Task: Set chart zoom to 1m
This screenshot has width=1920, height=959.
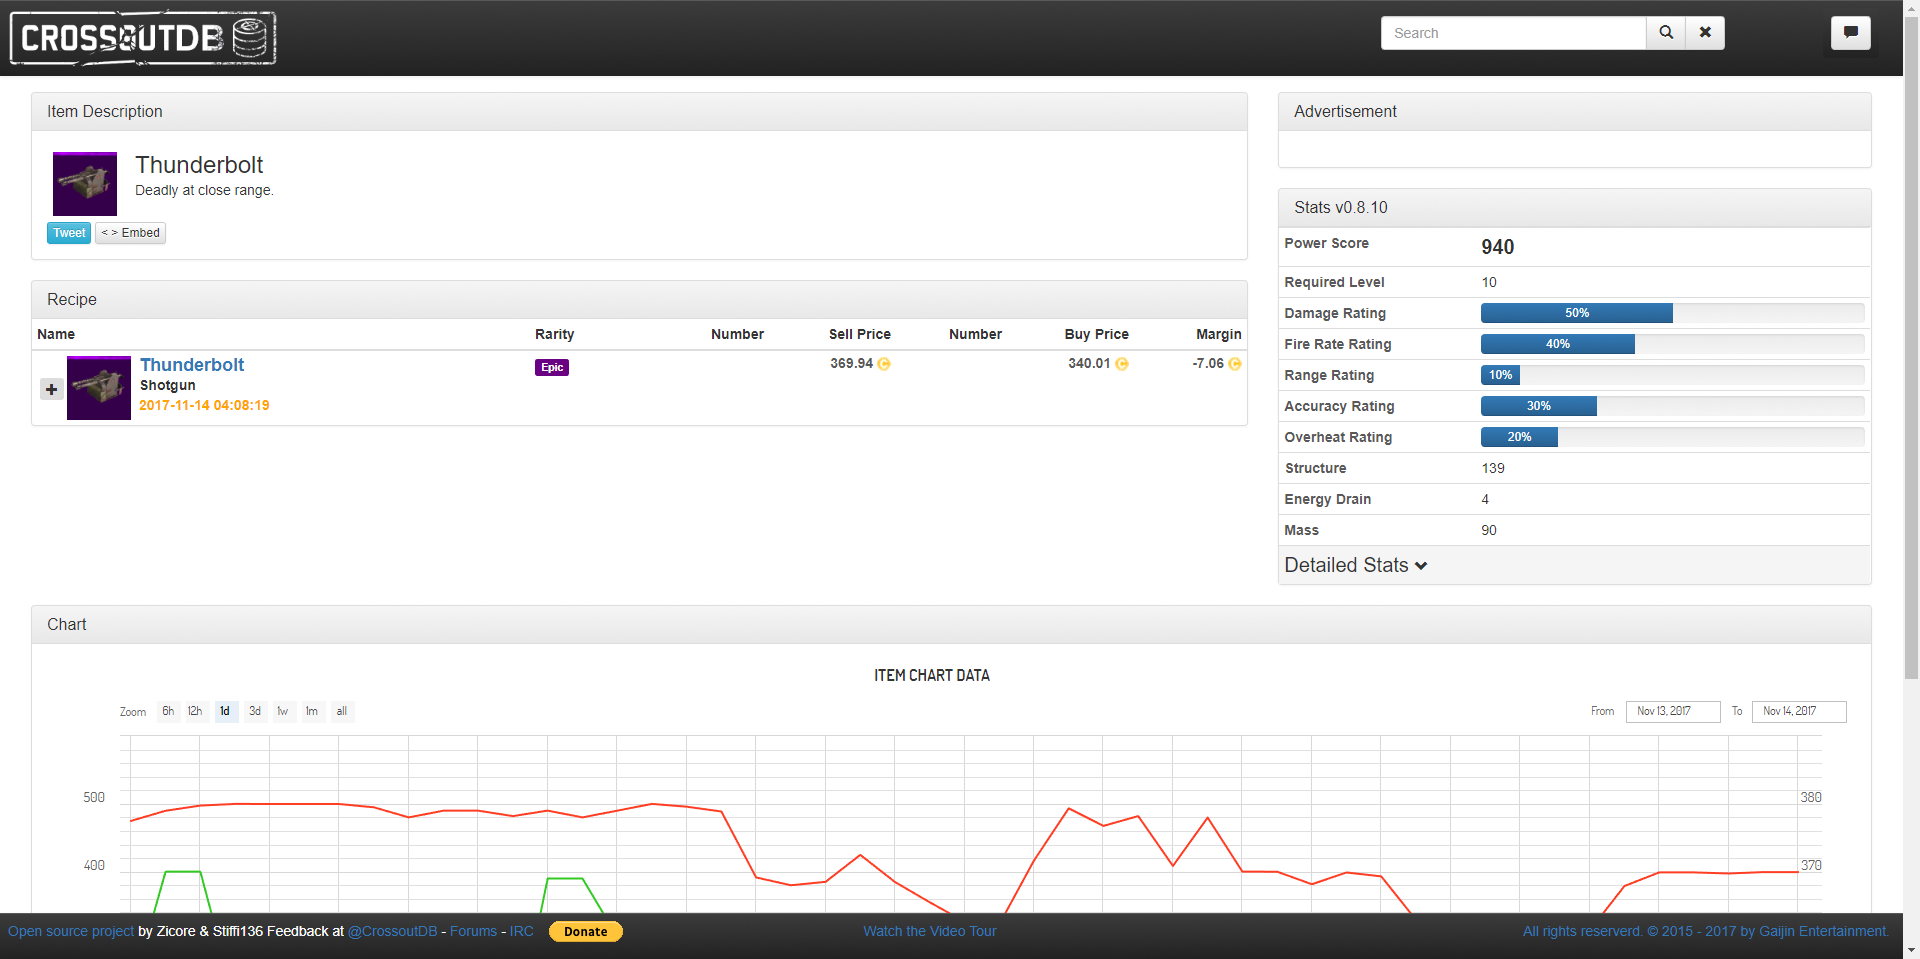Action: pos(312,711)
